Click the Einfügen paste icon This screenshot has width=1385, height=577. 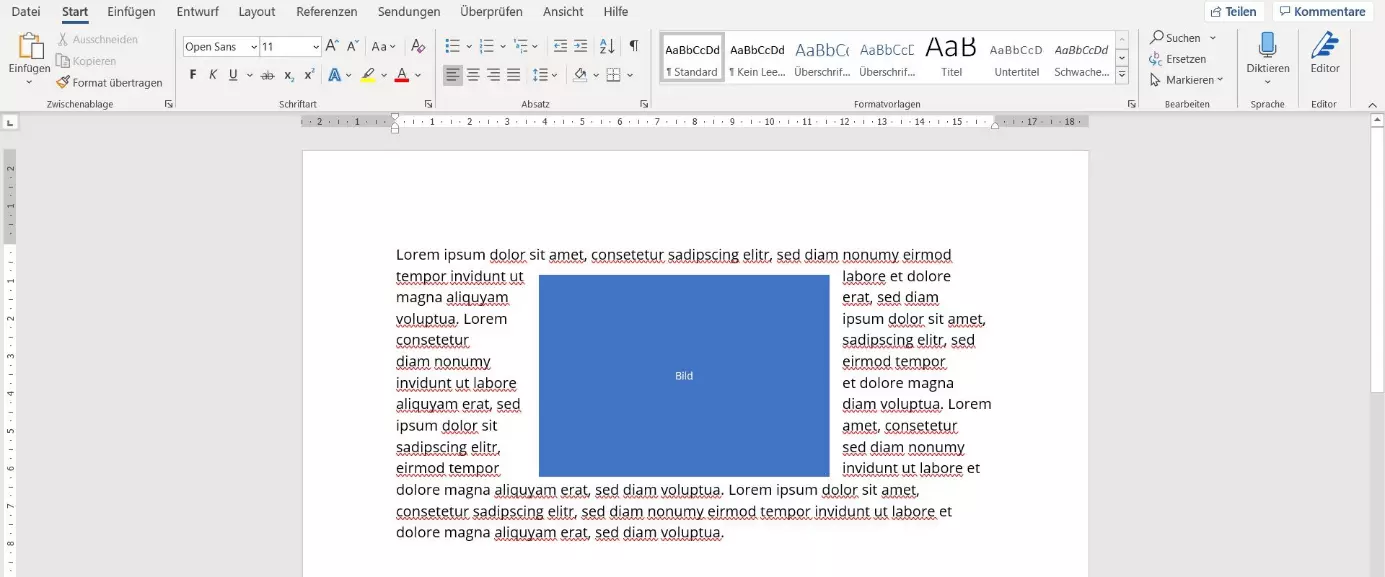[x=29, y=46]
